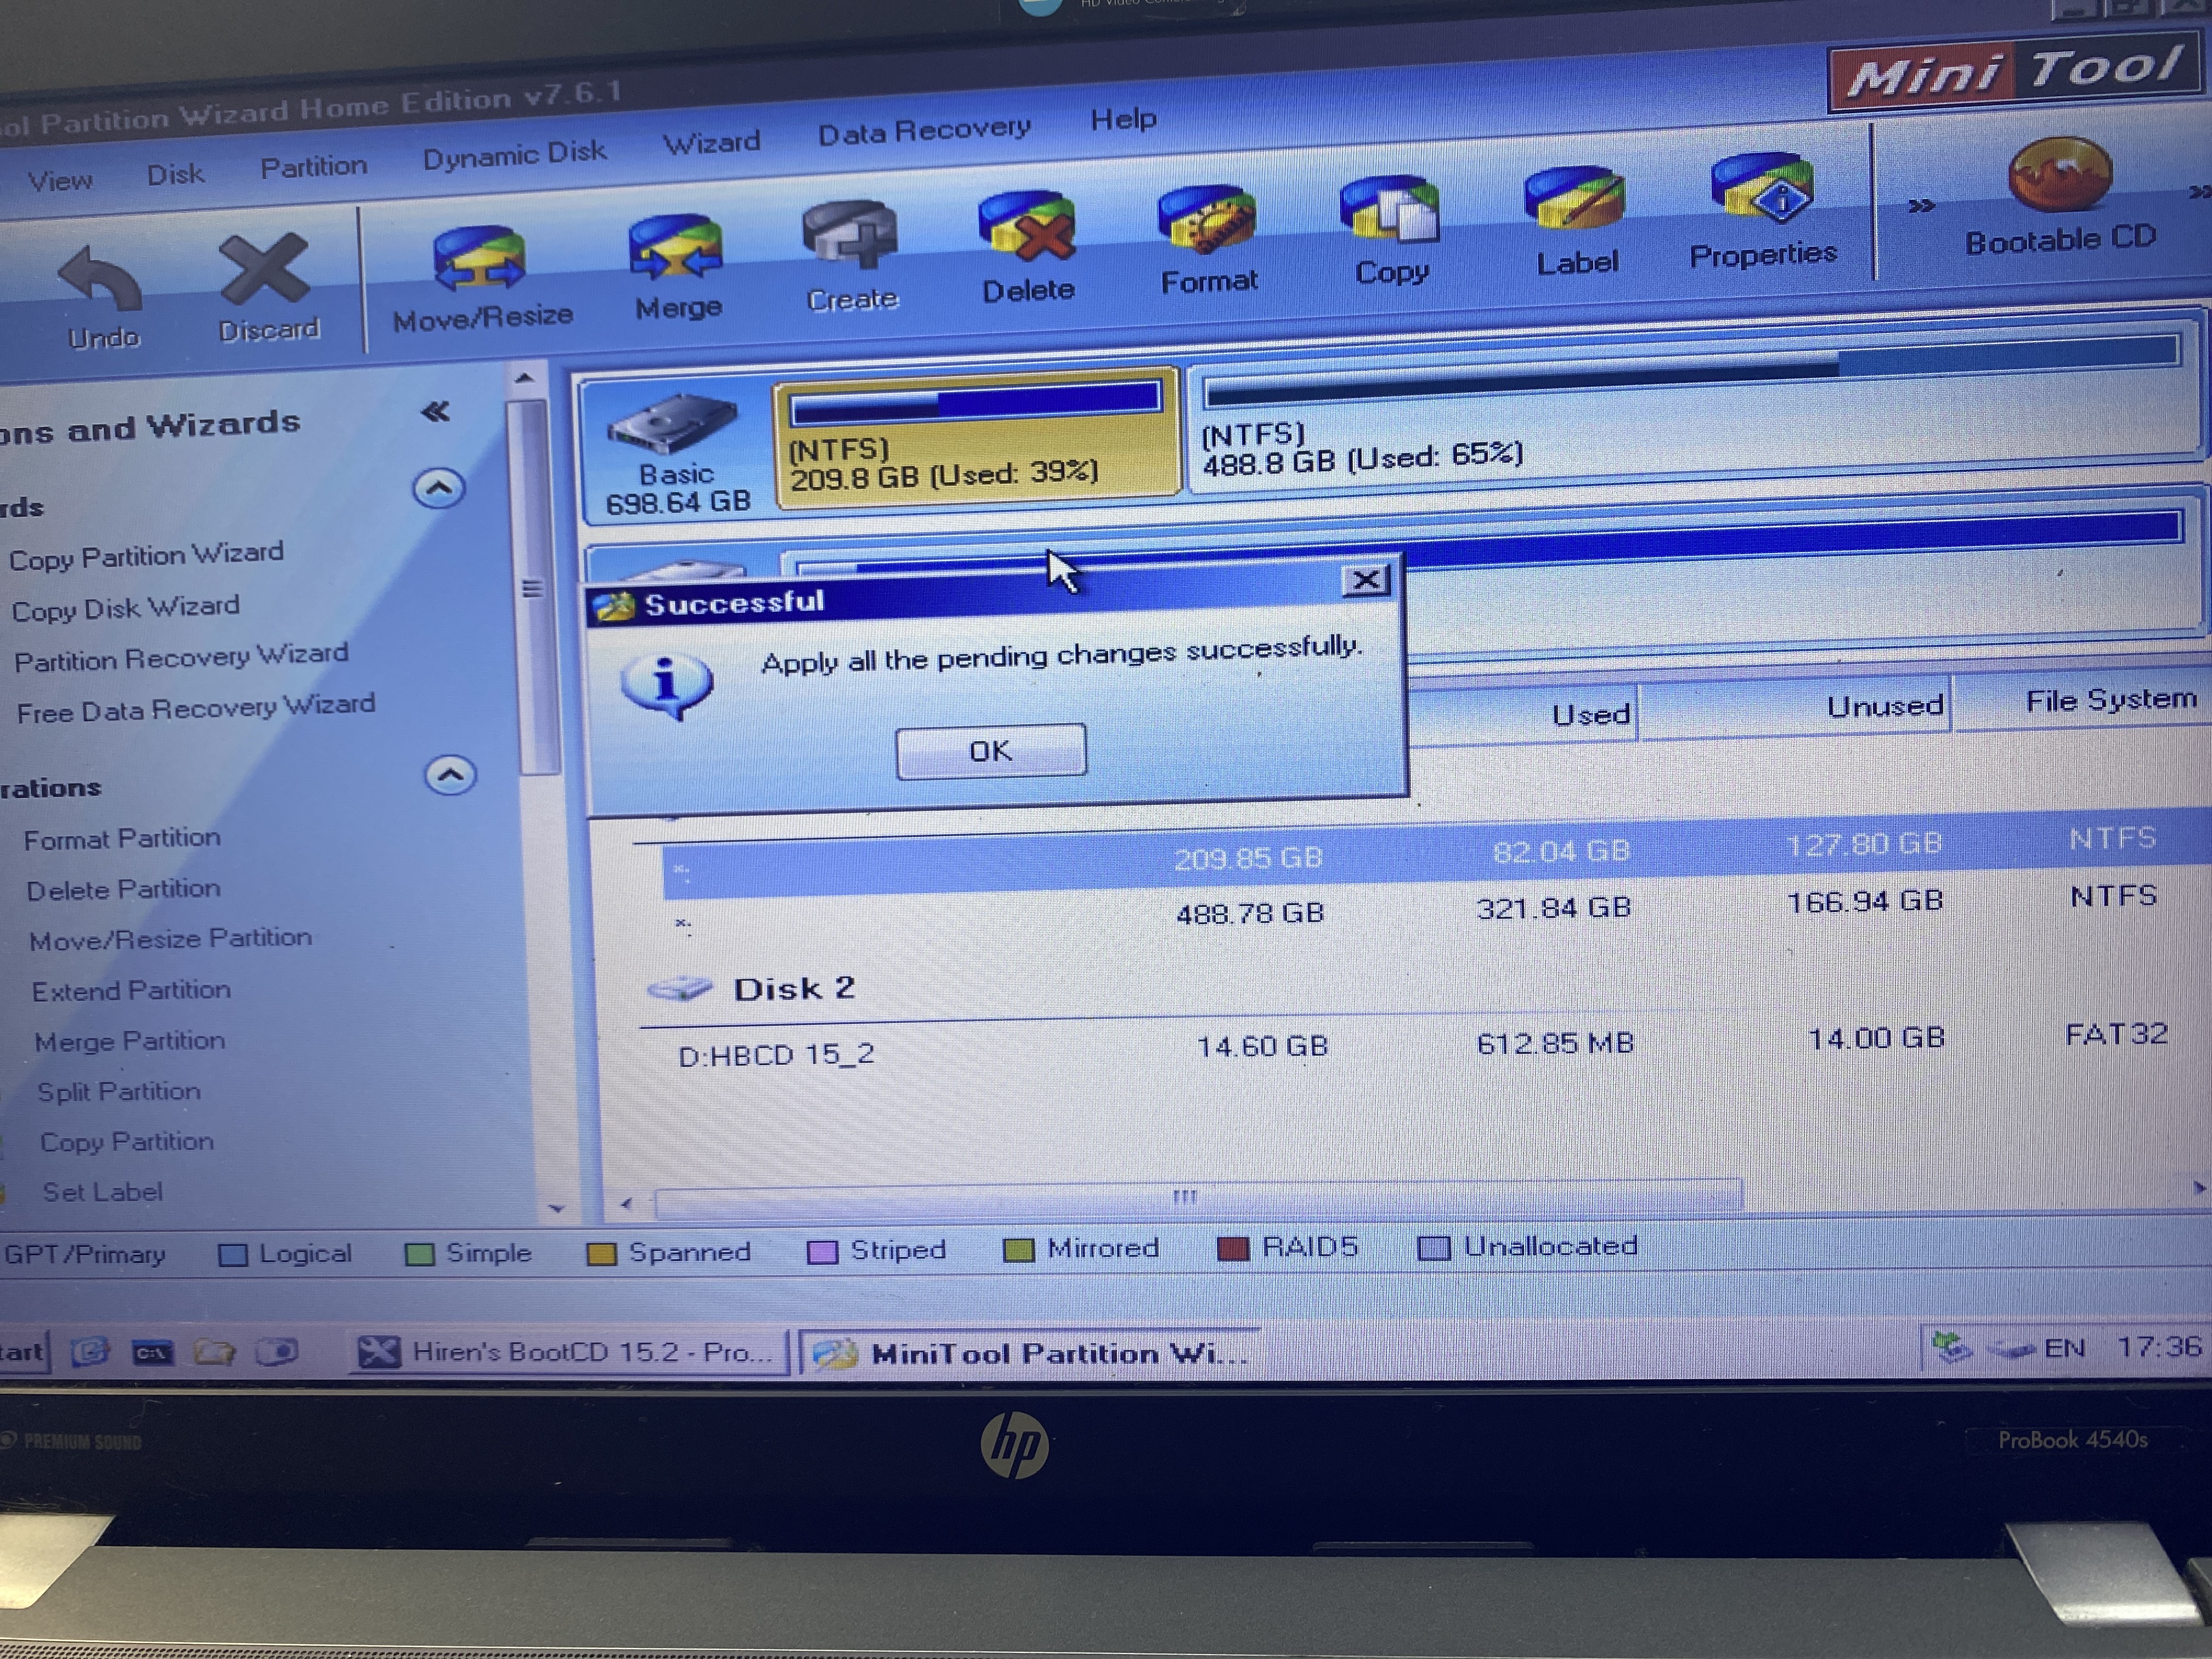Screen dimensions: 2212x1659
Task: Click Copy Partition in sidebar
Action: (x=126, y=1142)
